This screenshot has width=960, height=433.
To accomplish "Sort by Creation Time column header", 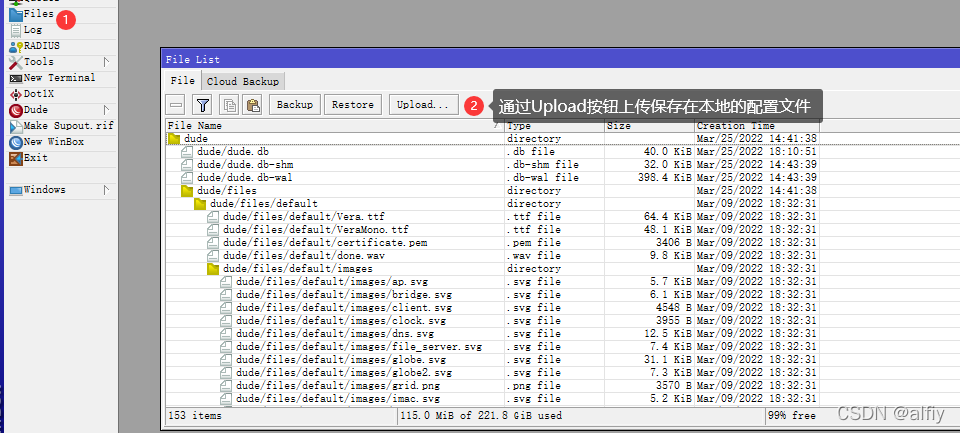I will (x=756, y=126).
